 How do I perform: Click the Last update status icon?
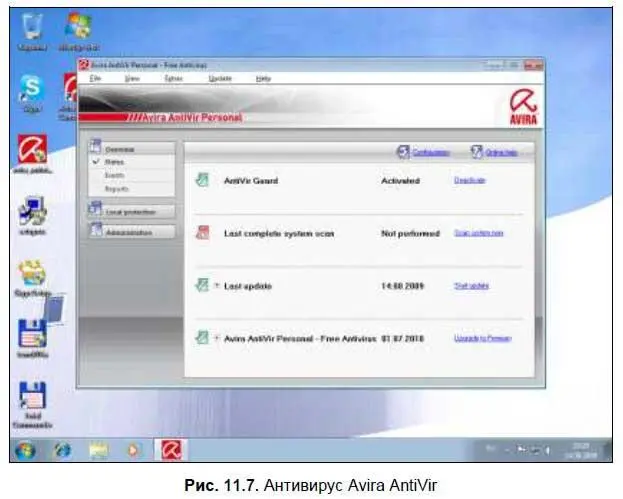[x=202, y=285]
